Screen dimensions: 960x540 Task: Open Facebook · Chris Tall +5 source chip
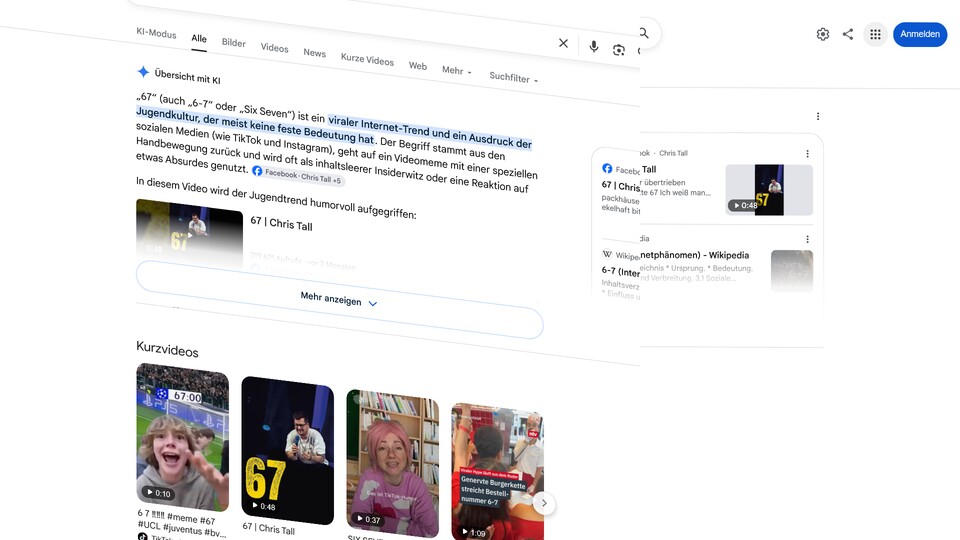[x=298, y=176]
